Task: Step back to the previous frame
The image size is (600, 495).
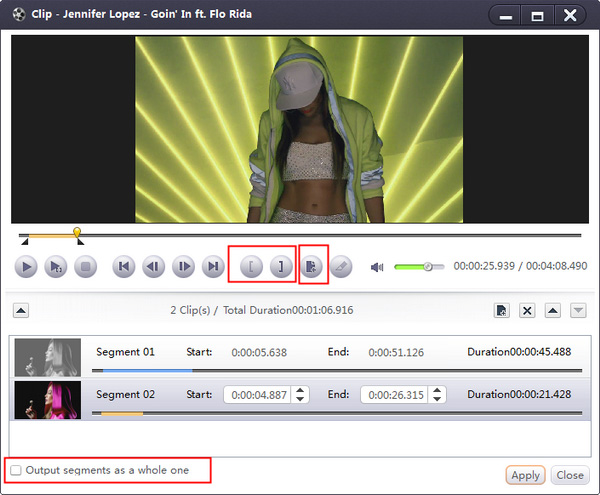Action: (153, 267)
